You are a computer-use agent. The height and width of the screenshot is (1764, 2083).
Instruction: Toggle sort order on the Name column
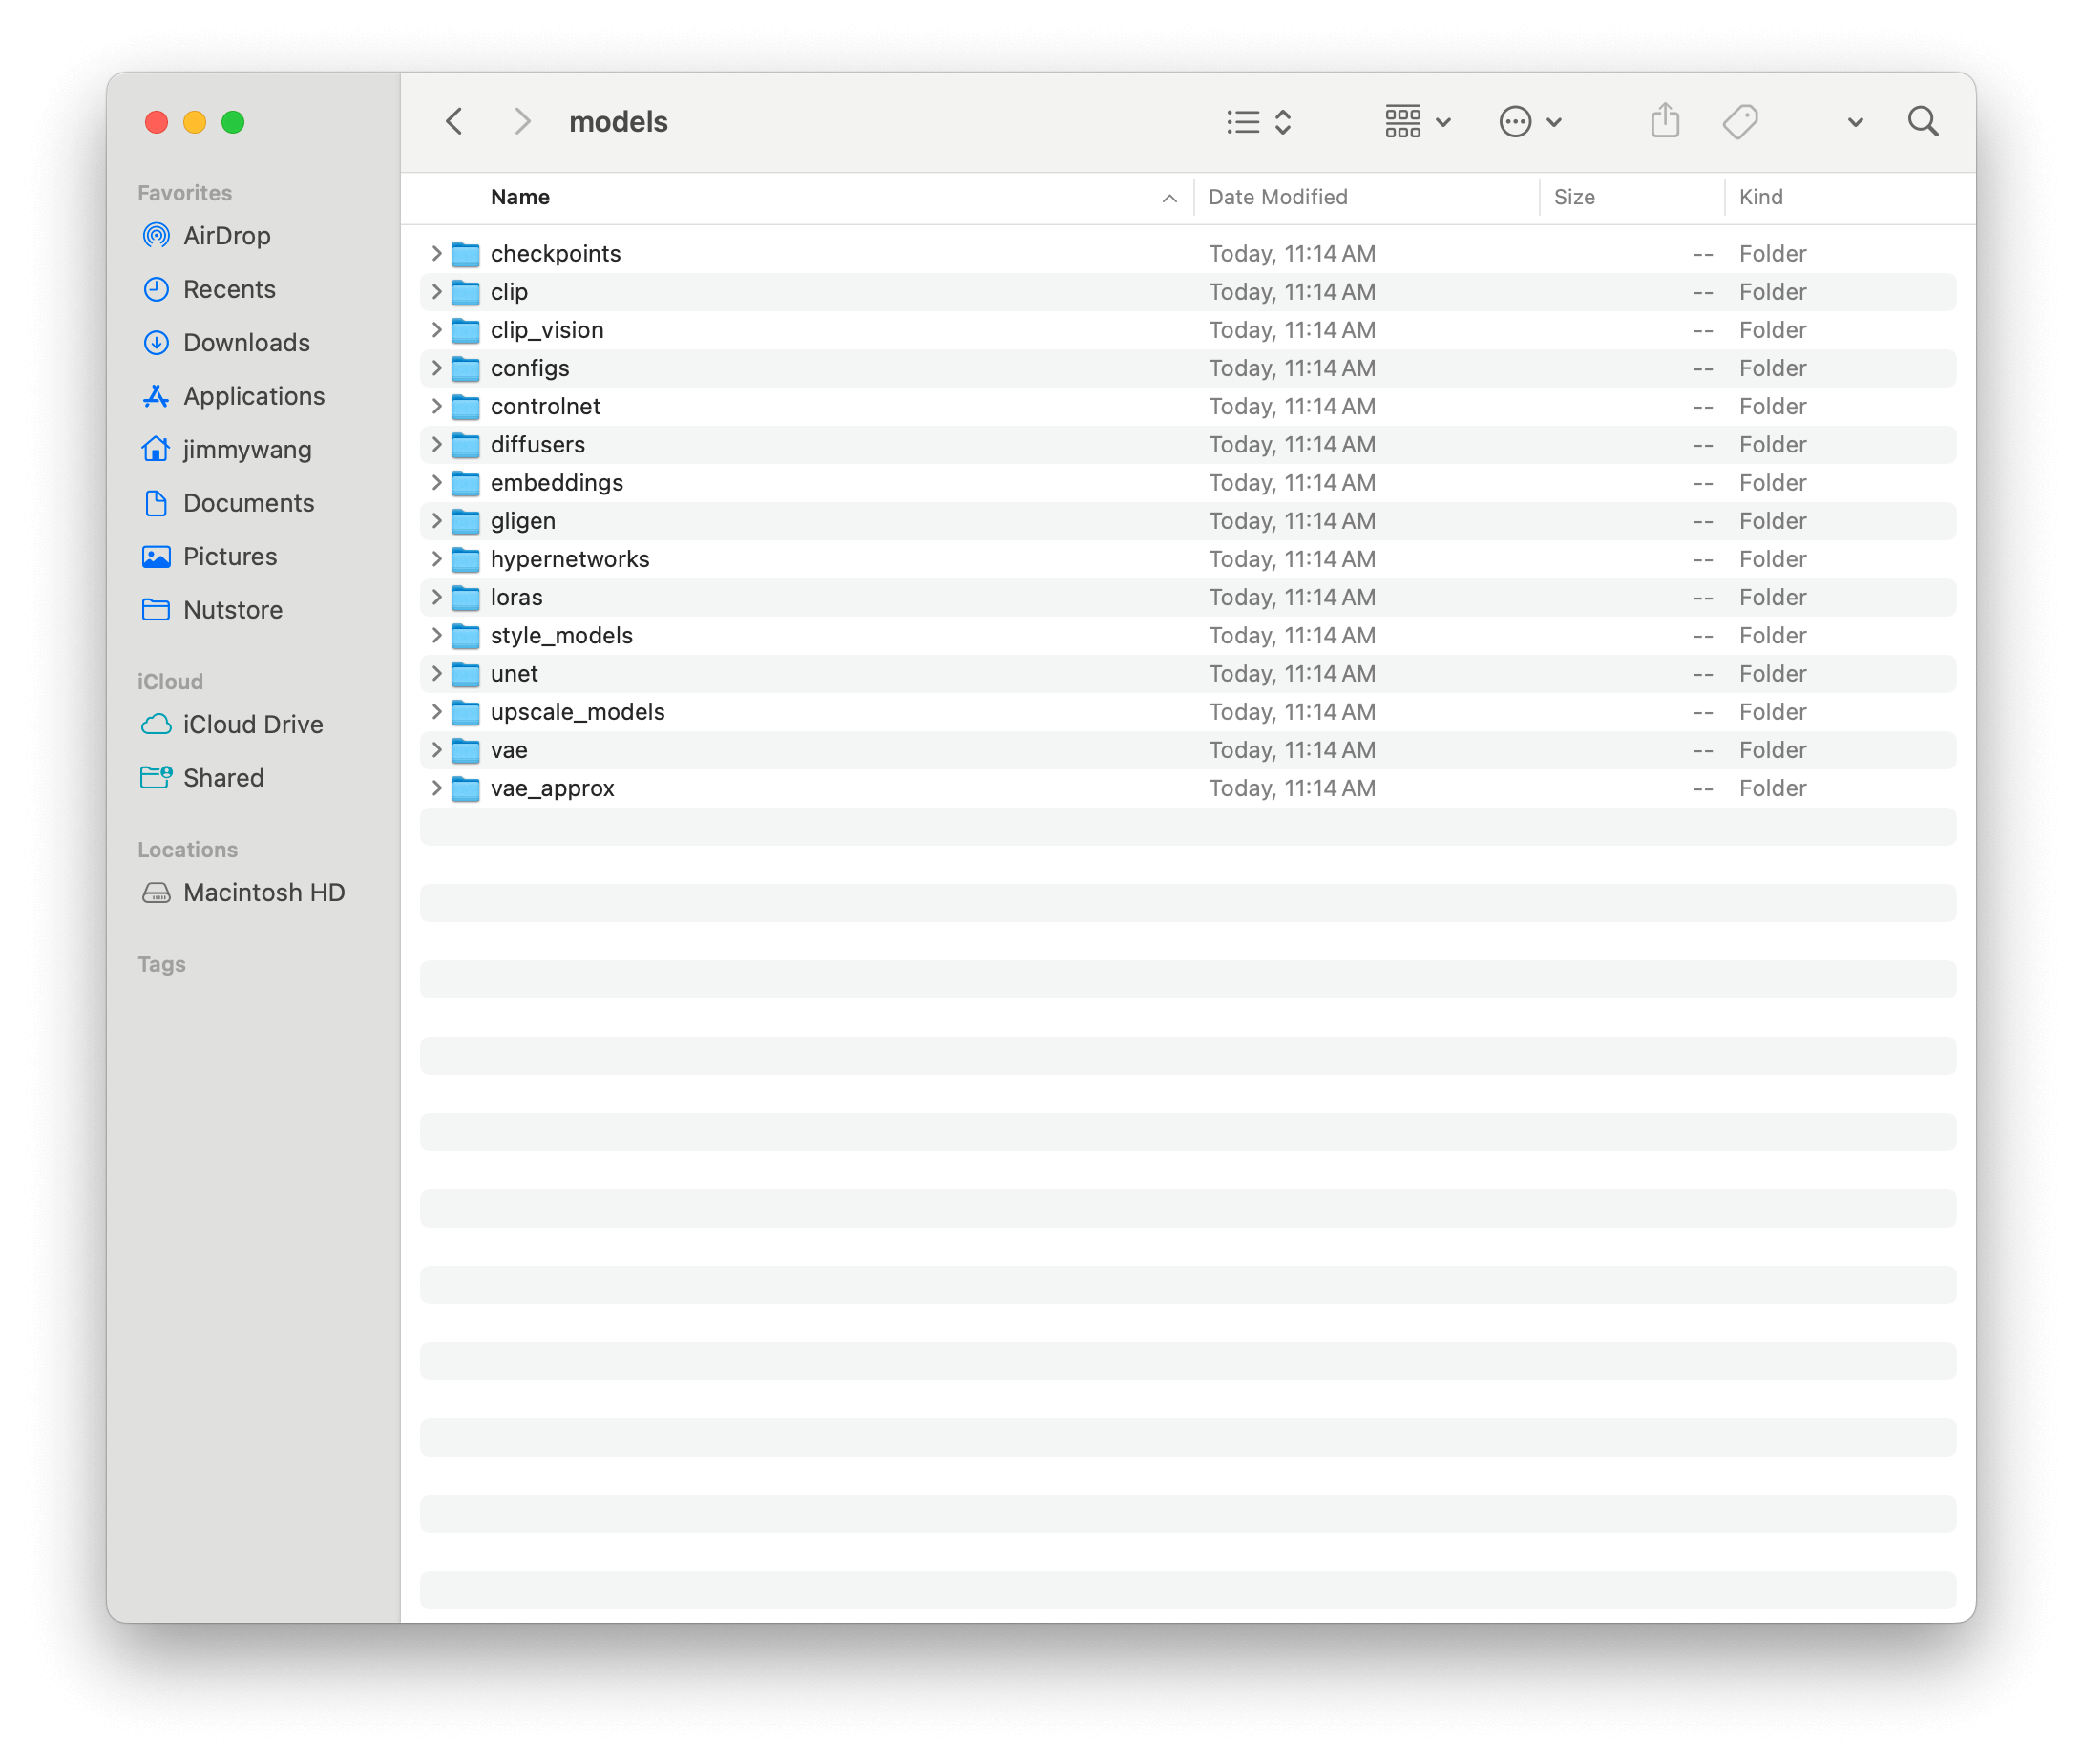(x=519, y=197)
